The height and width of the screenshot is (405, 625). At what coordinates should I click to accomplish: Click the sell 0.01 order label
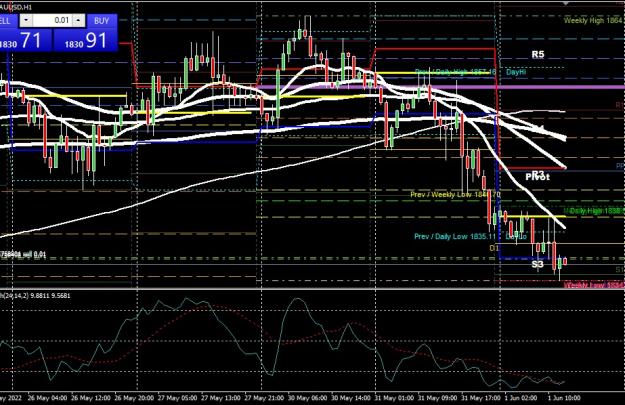point(23,254)
